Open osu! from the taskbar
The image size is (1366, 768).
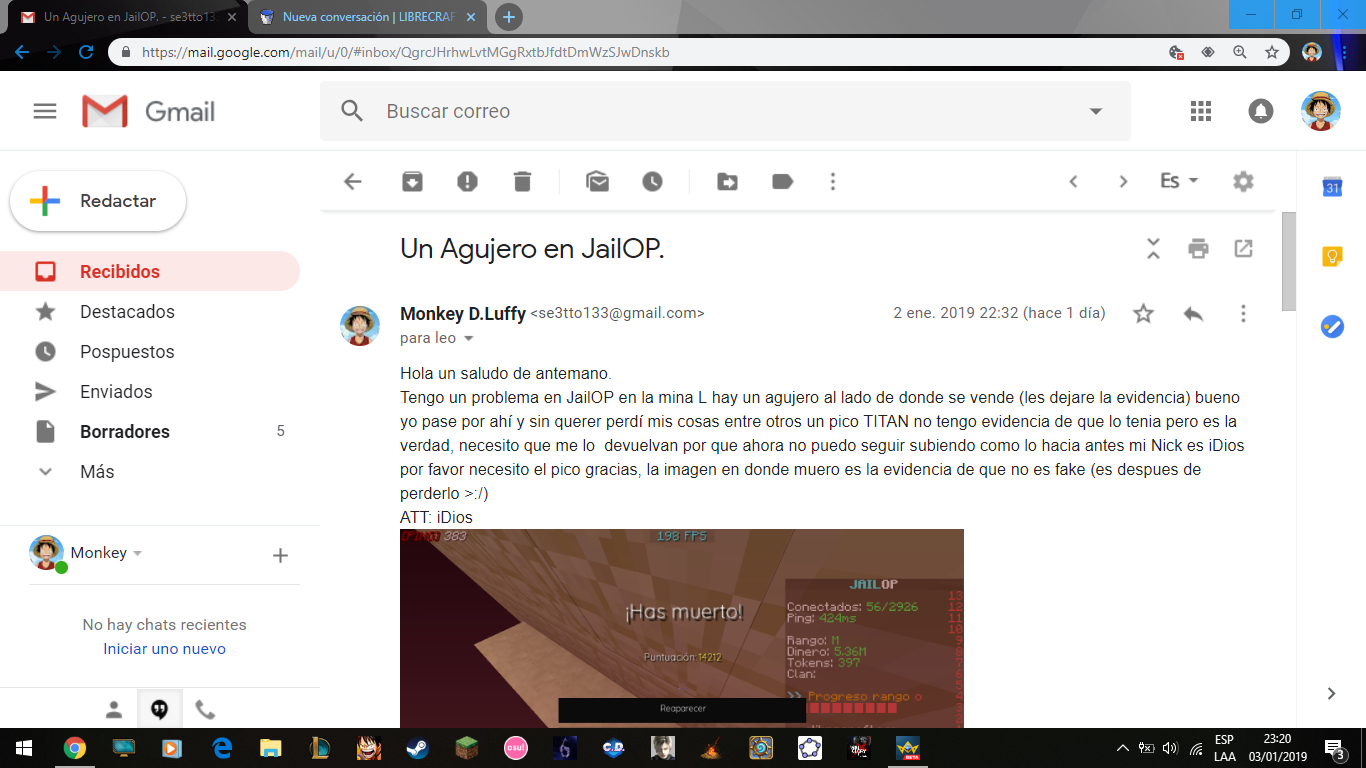pos(515,747)
